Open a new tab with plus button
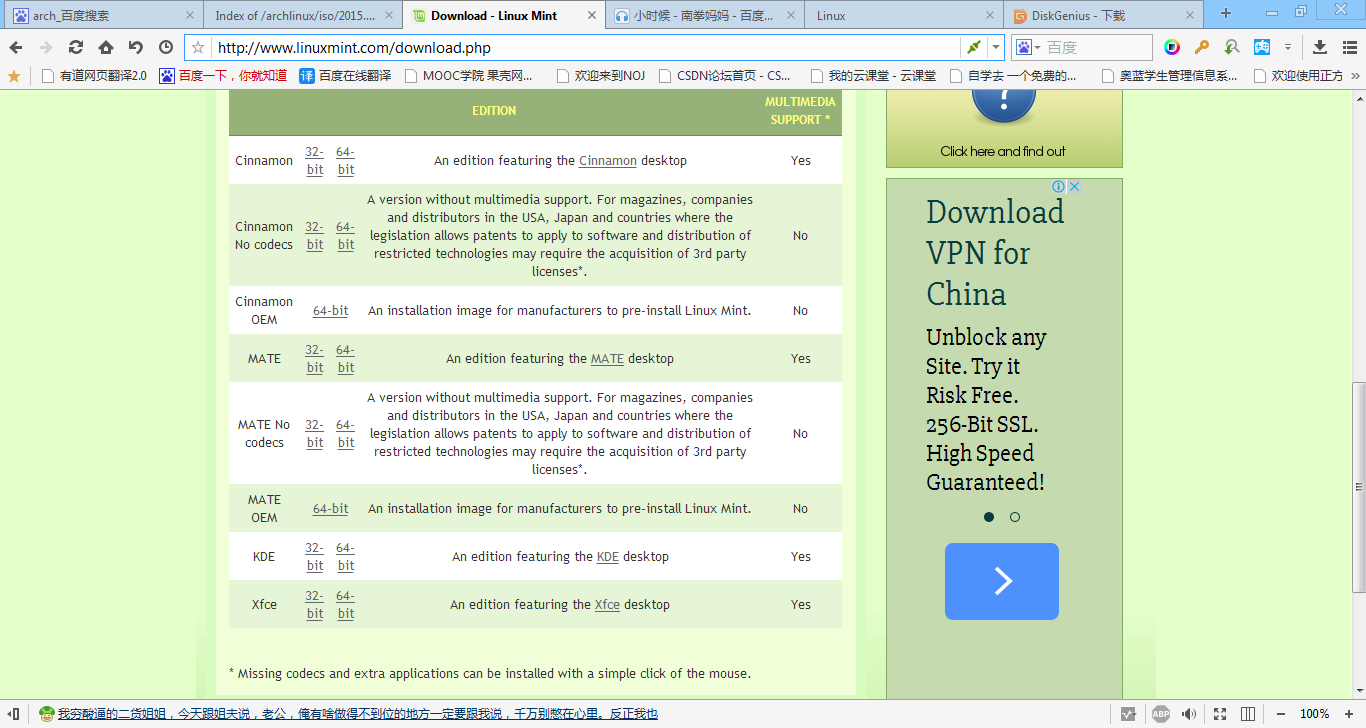This screenshot has width=1366, height=728. coord(1226,14)
